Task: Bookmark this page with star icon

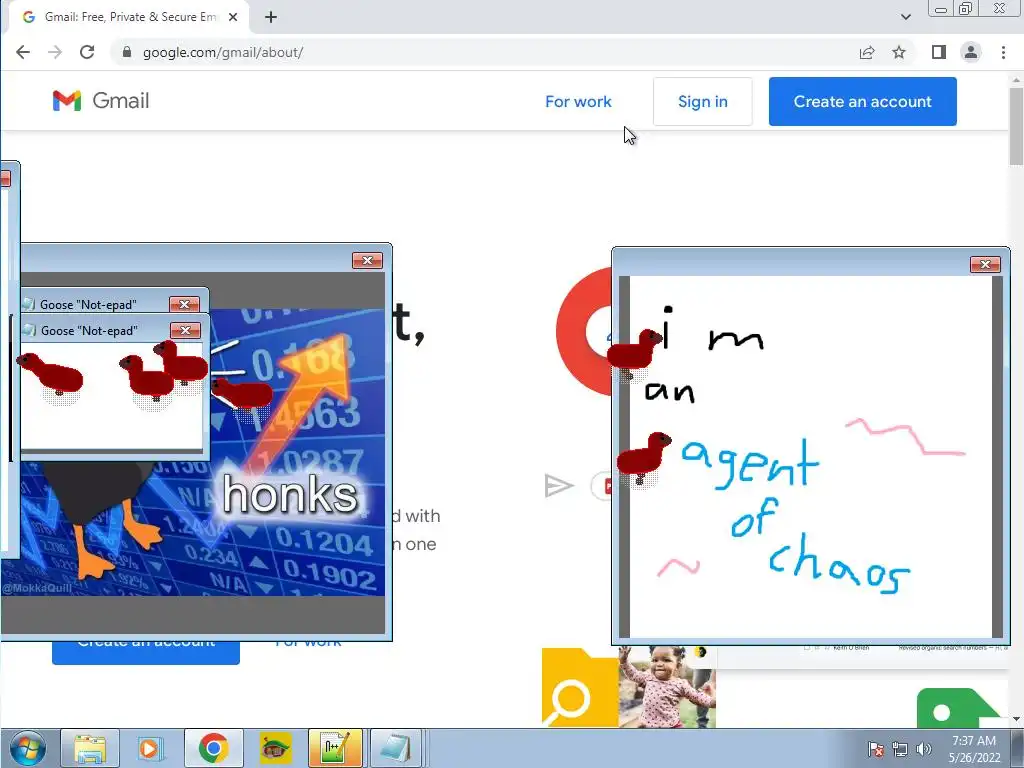Action: [x=899, y=52]
